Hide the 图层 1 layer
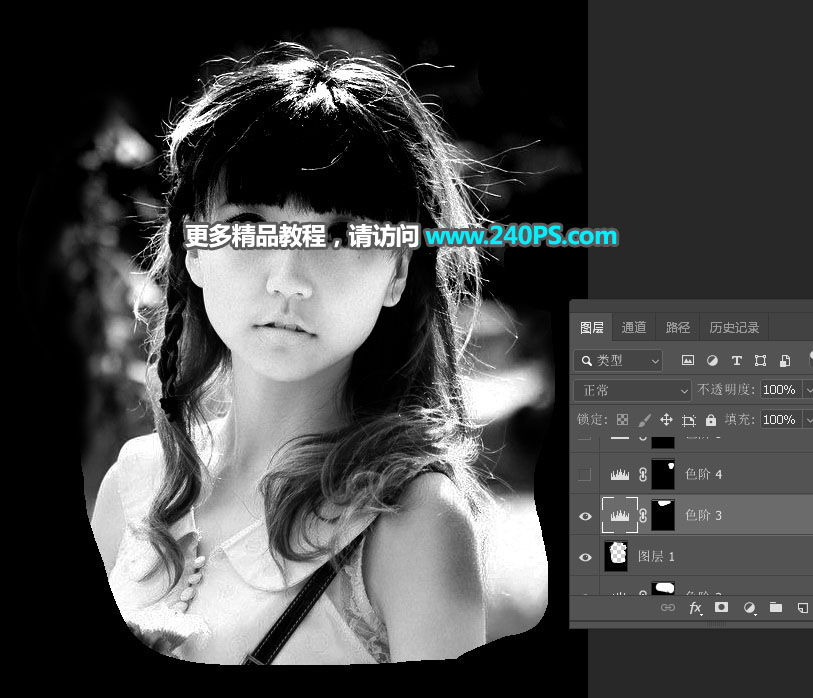813x698 pixels. 585,557
